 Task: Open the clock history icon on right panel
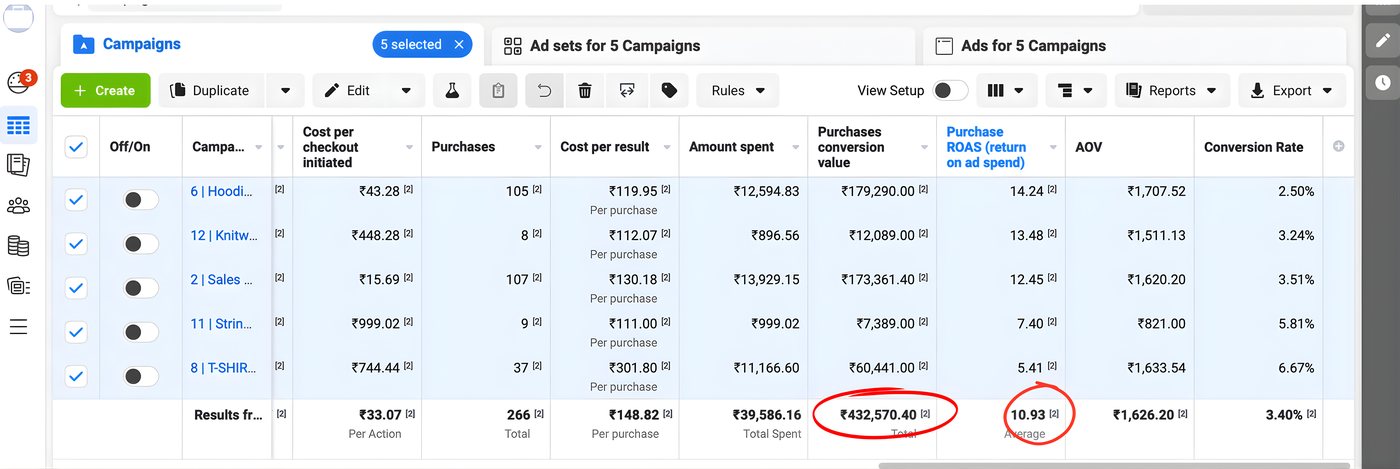(1382, 82)
